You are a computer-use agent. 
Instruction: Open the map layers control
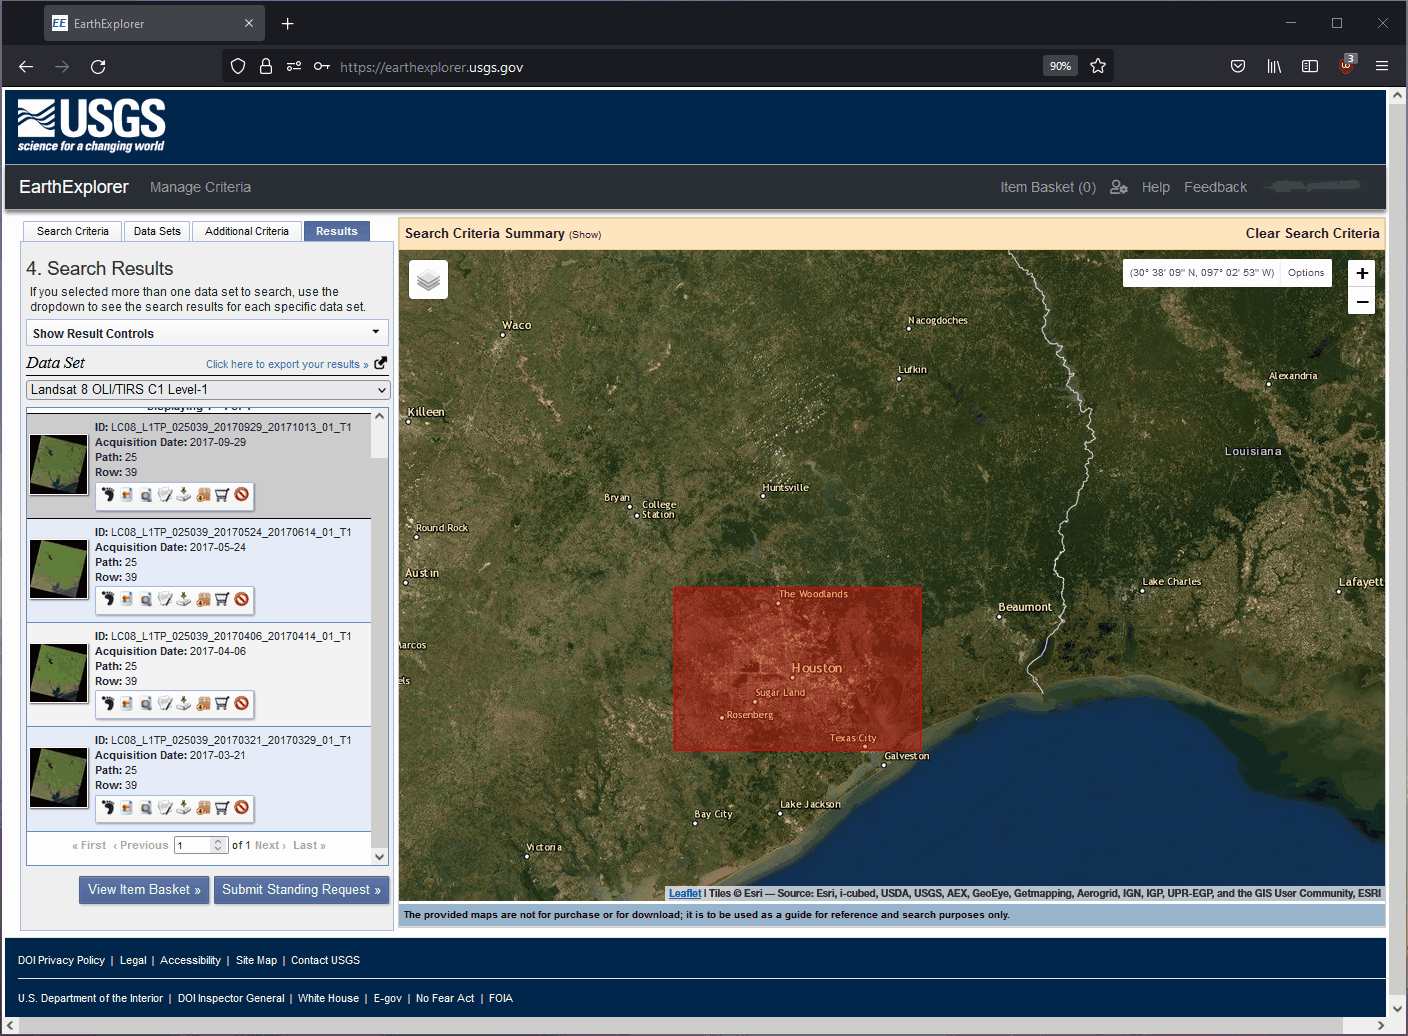[428, 280]
